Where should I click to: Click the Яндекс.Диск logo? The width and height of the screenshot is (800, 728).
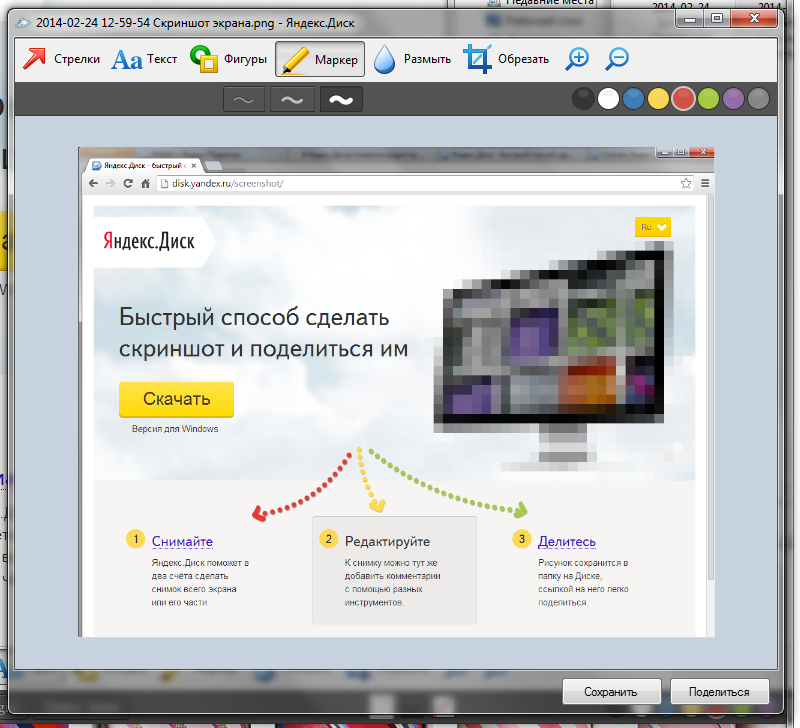[x=149, y=241]
